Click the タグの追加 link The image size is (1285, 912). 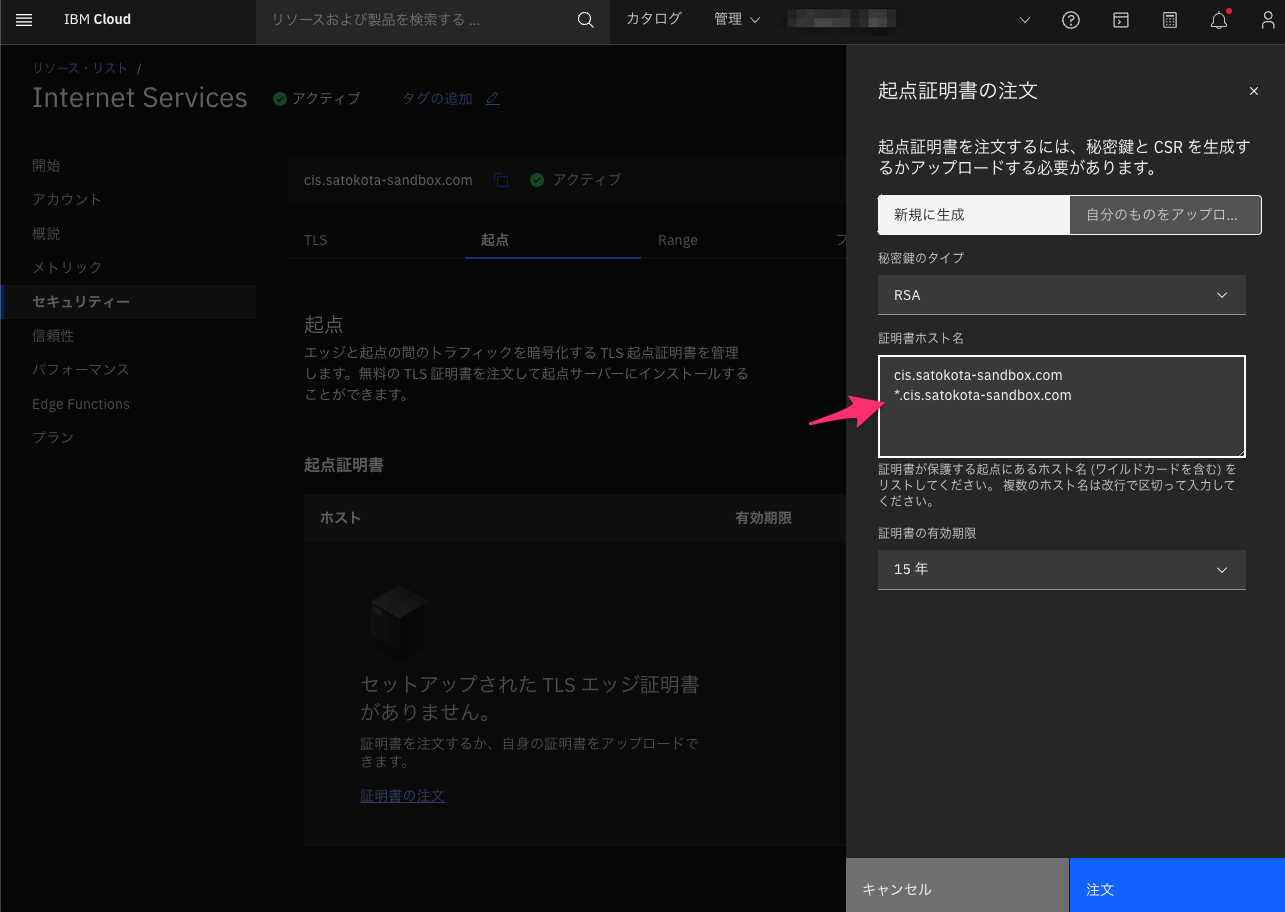[x=437, y=98]
